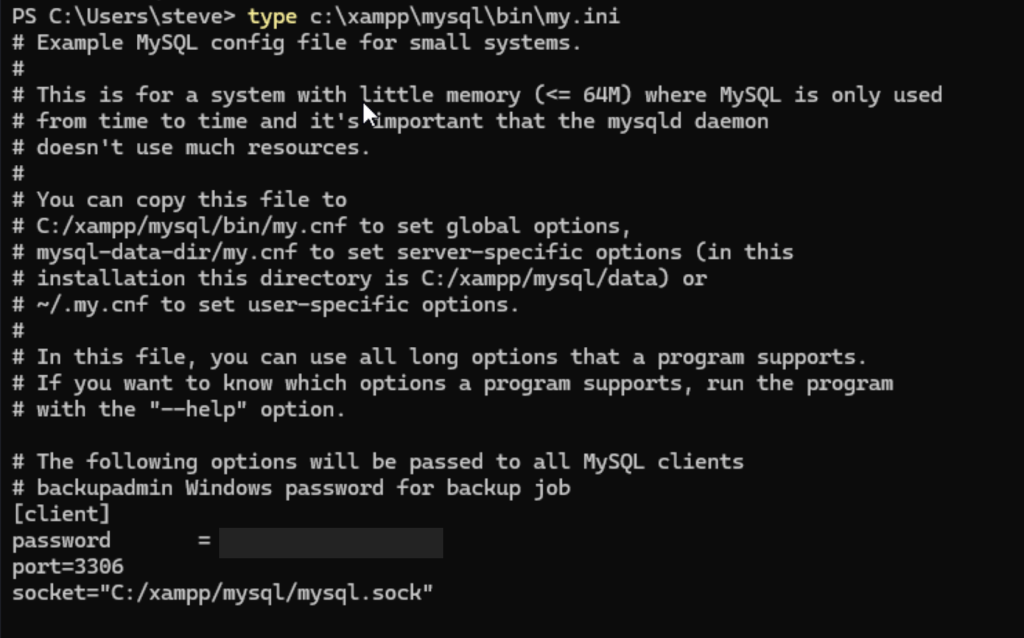This screenshot has width=1024, height=638.
Task: Click the "doesn't use much resources" line
Action: pyautogui.click(x=203, y=147)
